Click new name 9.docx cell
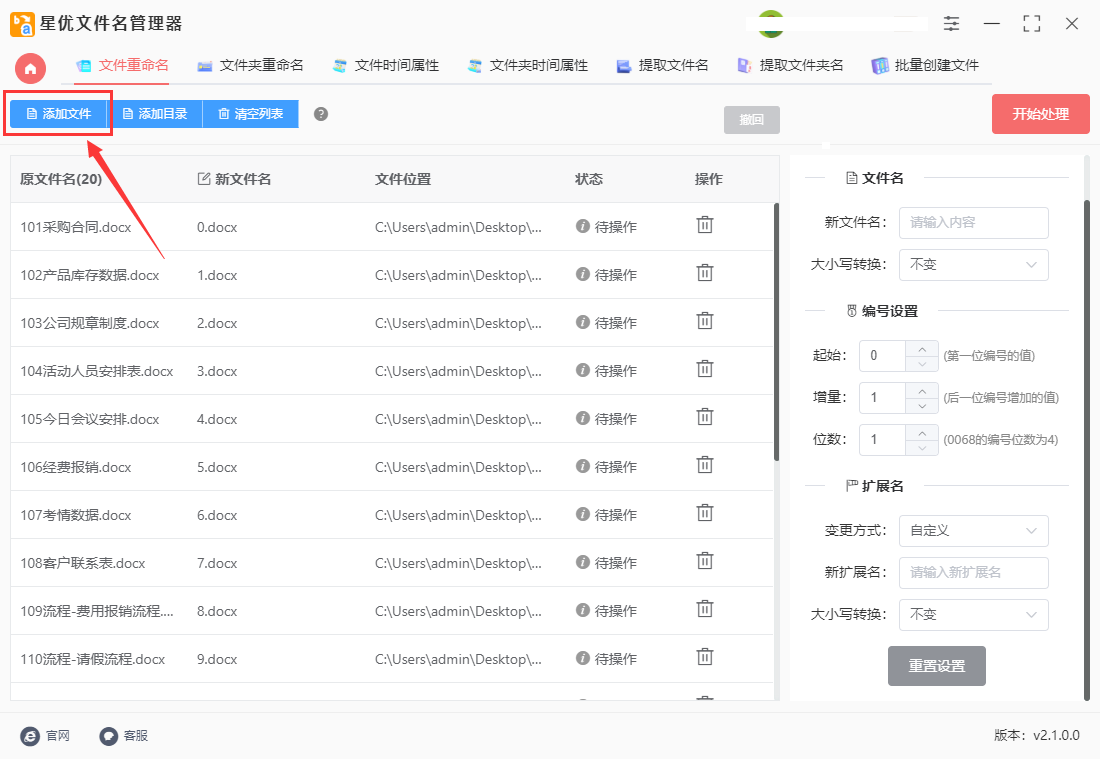 217,659
